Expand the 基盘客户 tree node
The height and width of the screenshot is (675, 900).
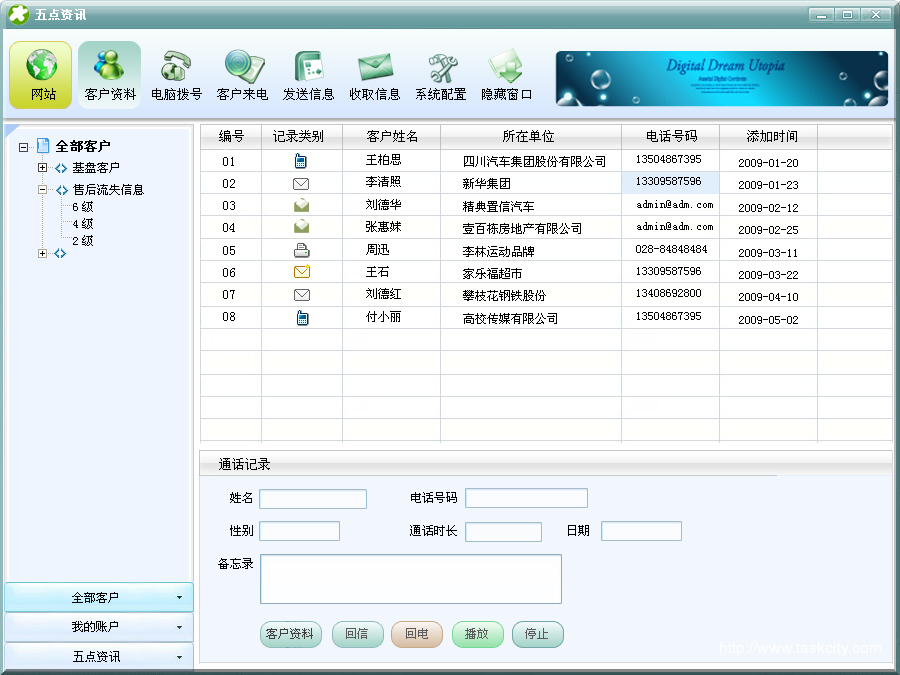click(x=41, y=167)
